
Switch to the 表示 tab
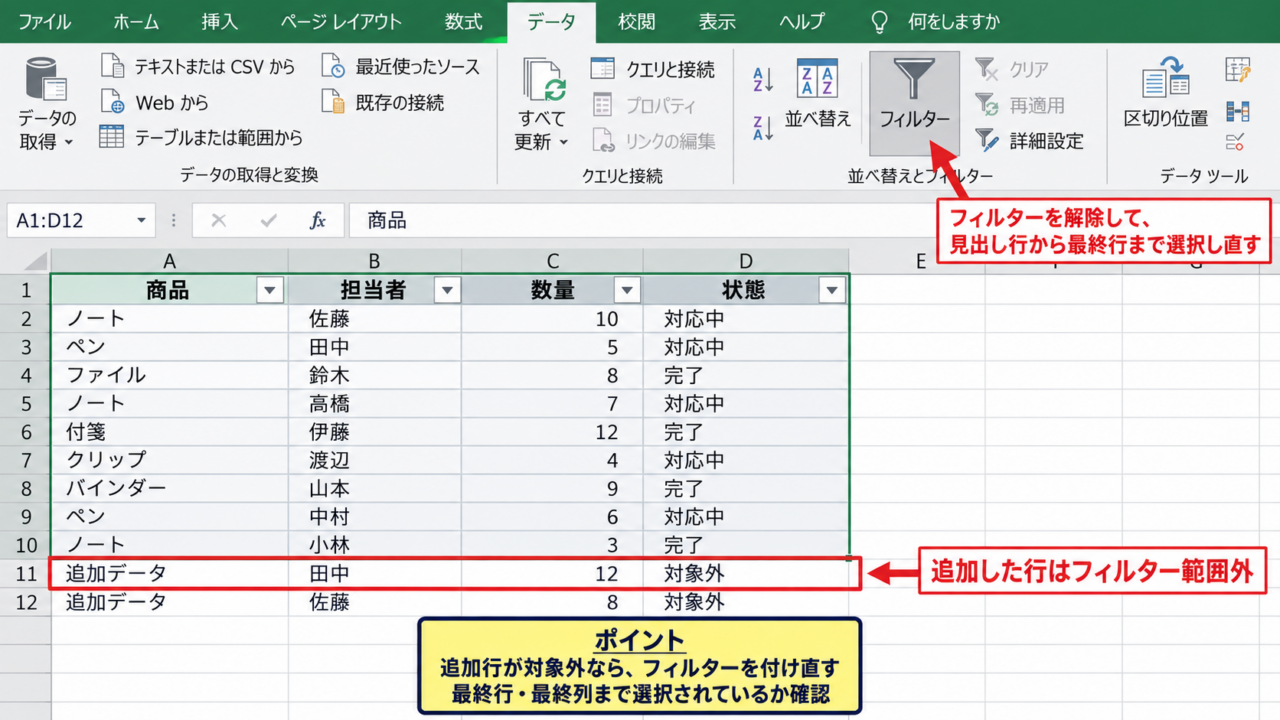pos(717,21)
